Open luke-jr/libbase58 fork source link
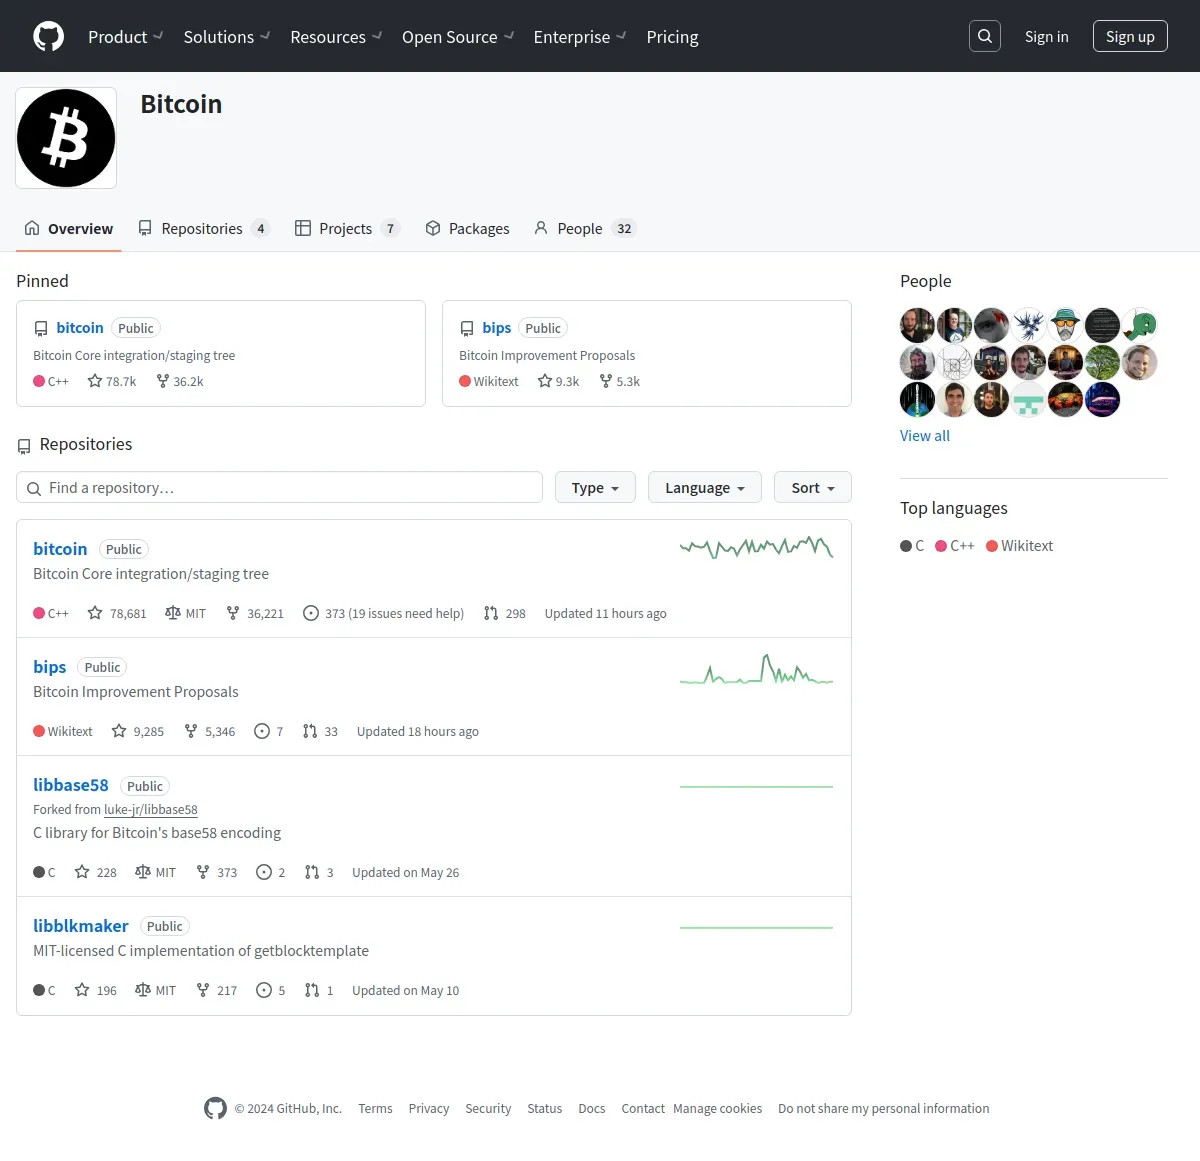The width and height of the screenshot is (1200, 1161). coord(151,809)
